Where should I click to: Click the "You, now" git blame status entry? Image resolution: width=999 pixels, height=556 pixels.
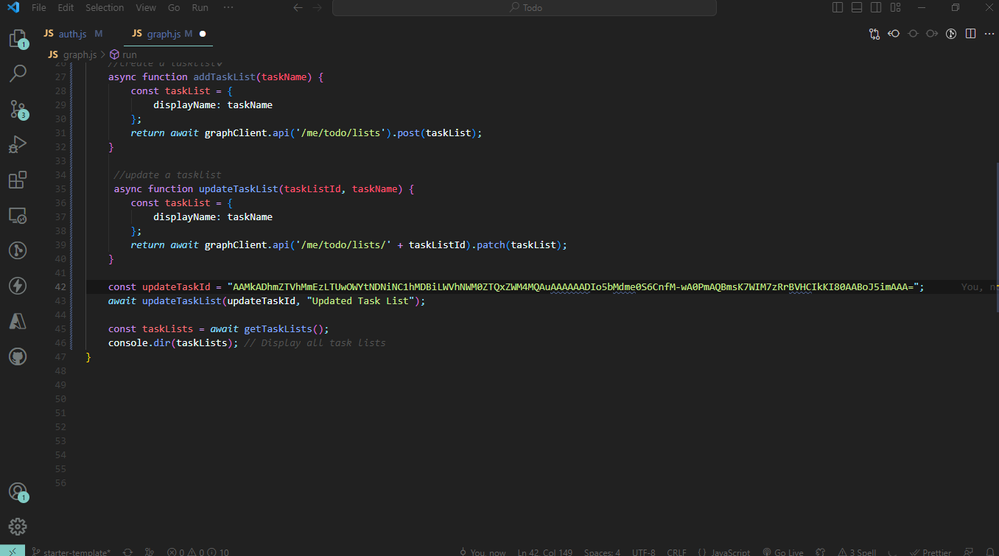pos(482,552)
